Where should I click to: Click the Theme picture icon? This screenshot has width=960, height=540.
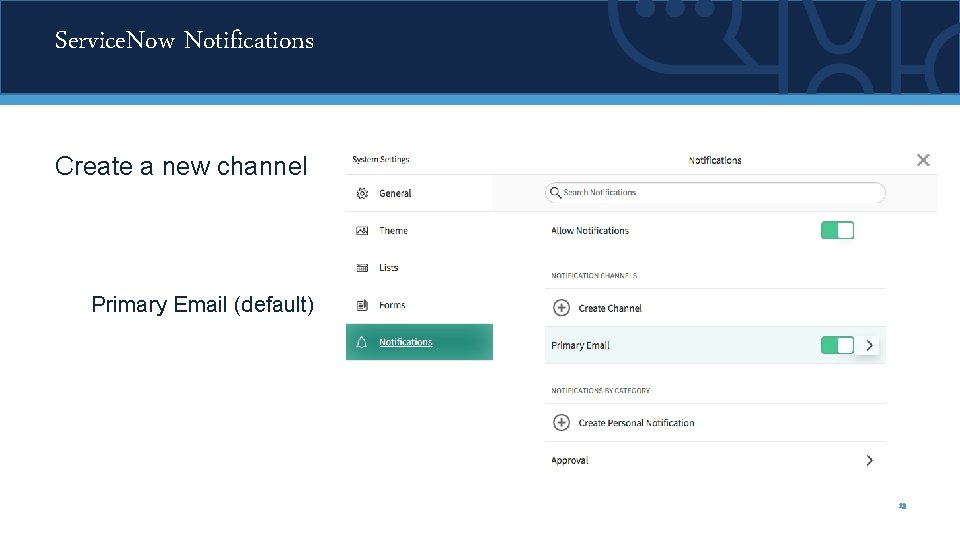[x=362, y=231]
